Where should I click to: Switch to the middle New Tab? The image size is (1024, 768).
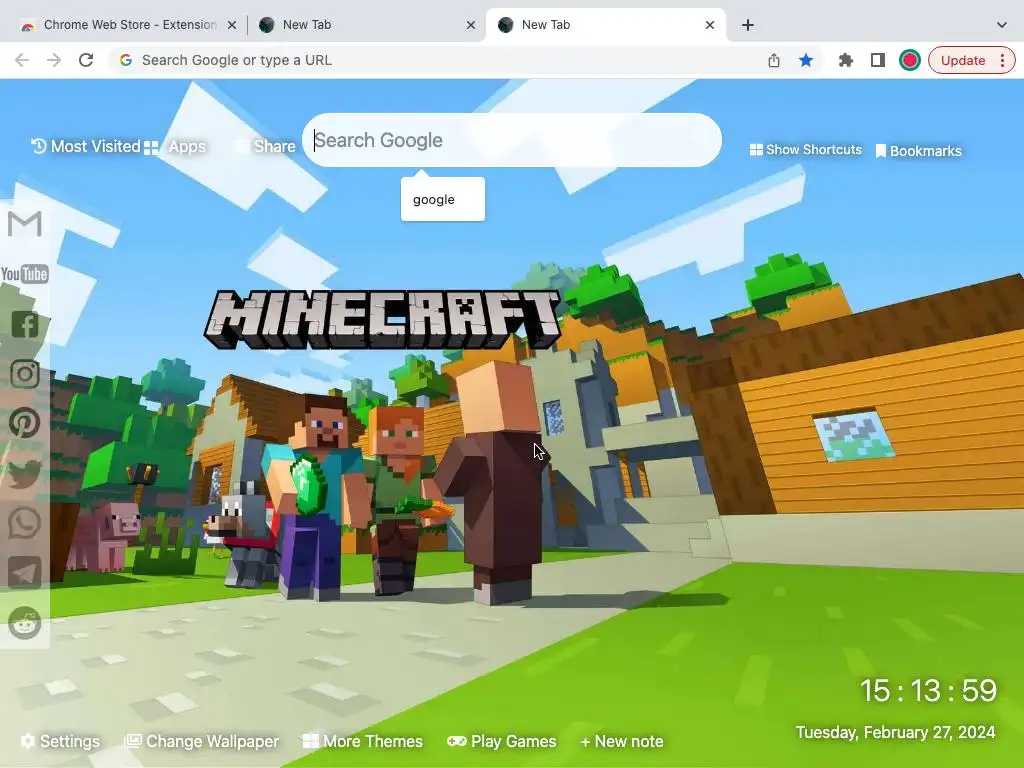coord(366,25)
